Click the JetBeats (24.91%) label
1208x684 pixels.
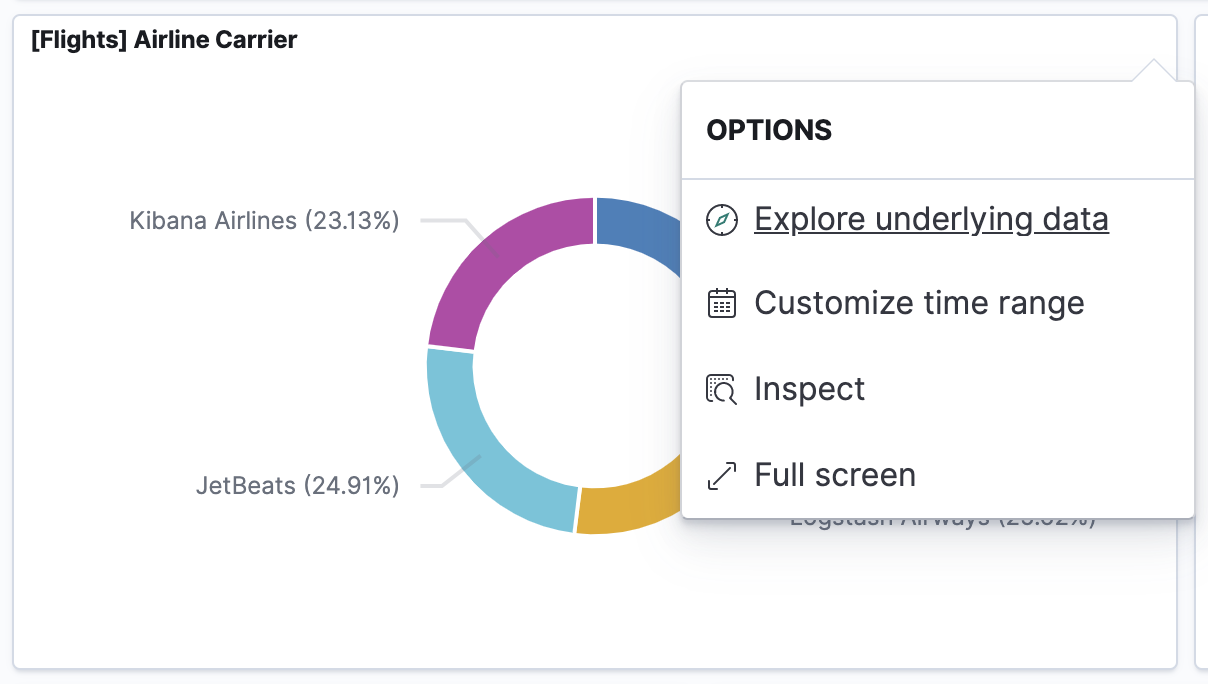tap(297, 485)
